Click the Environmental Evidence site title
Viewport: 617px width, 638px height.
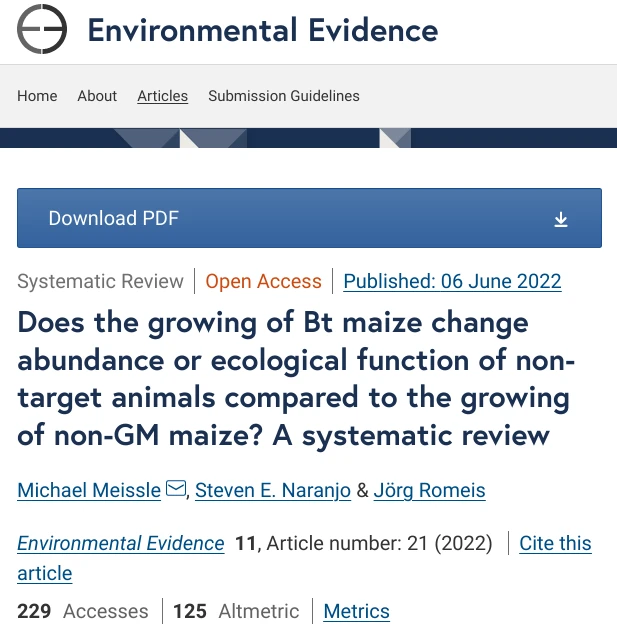click(262, 30)
